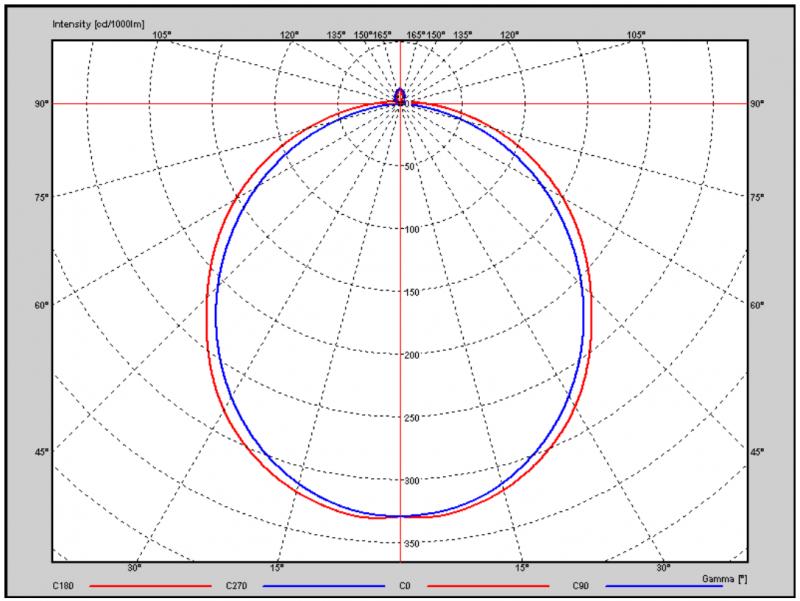Click the left 15° label along the bottom
The height and width of the screenshot is (601, 800).
[x=277, y=567]
